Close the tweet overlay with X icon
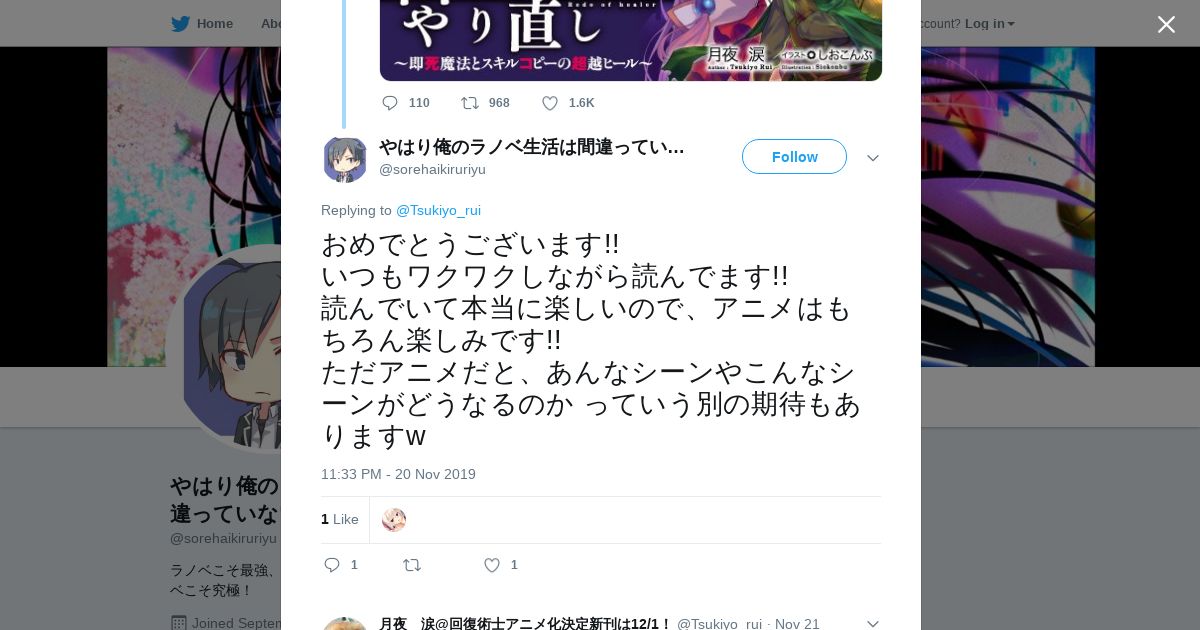Screen dimensions: 1200x630 1166,24
